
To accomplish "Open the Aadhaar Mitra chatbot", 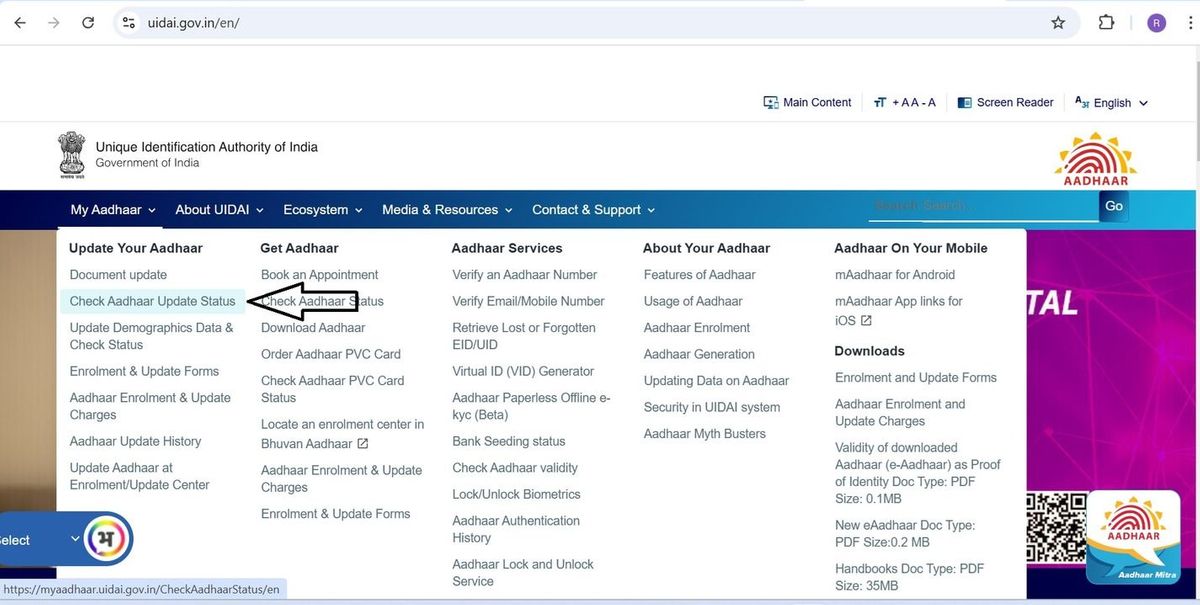I will (x=1133, y=537).
